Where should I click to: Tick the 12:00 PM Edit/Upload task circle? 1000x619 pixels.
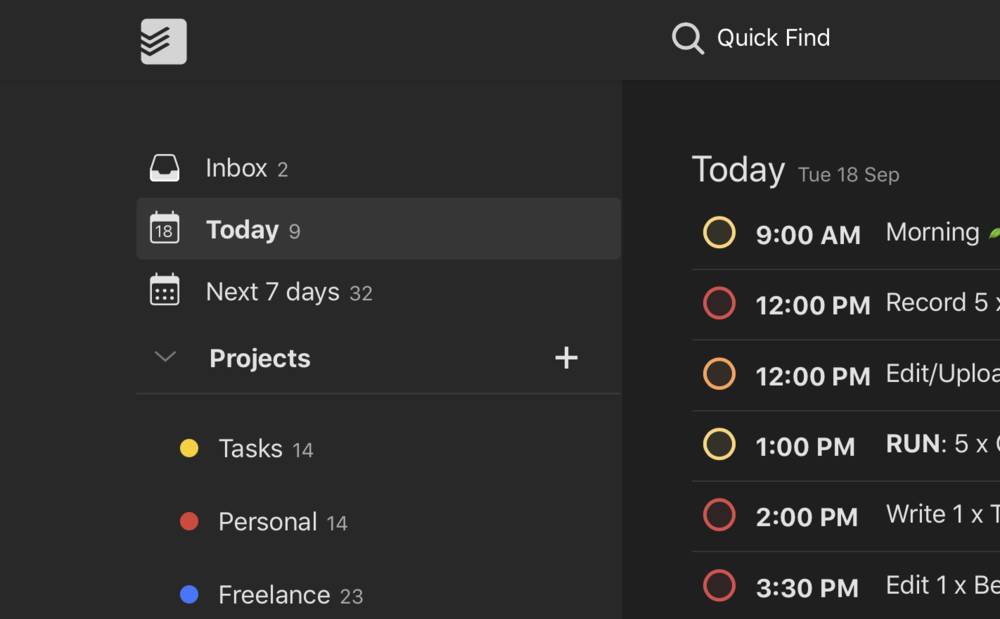[719, 374]
